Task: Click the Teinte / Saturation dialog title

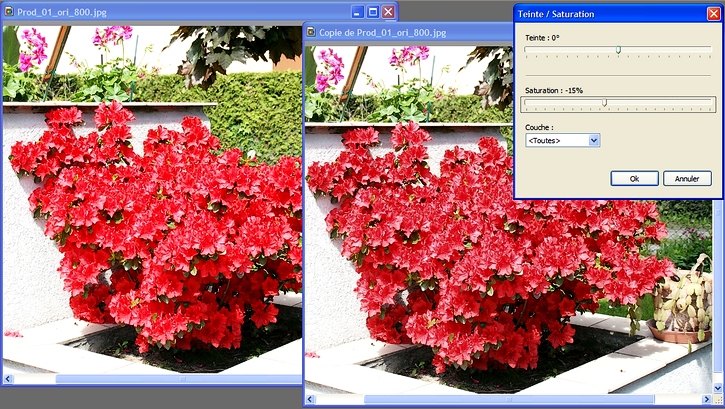Action: coord(556,14)
